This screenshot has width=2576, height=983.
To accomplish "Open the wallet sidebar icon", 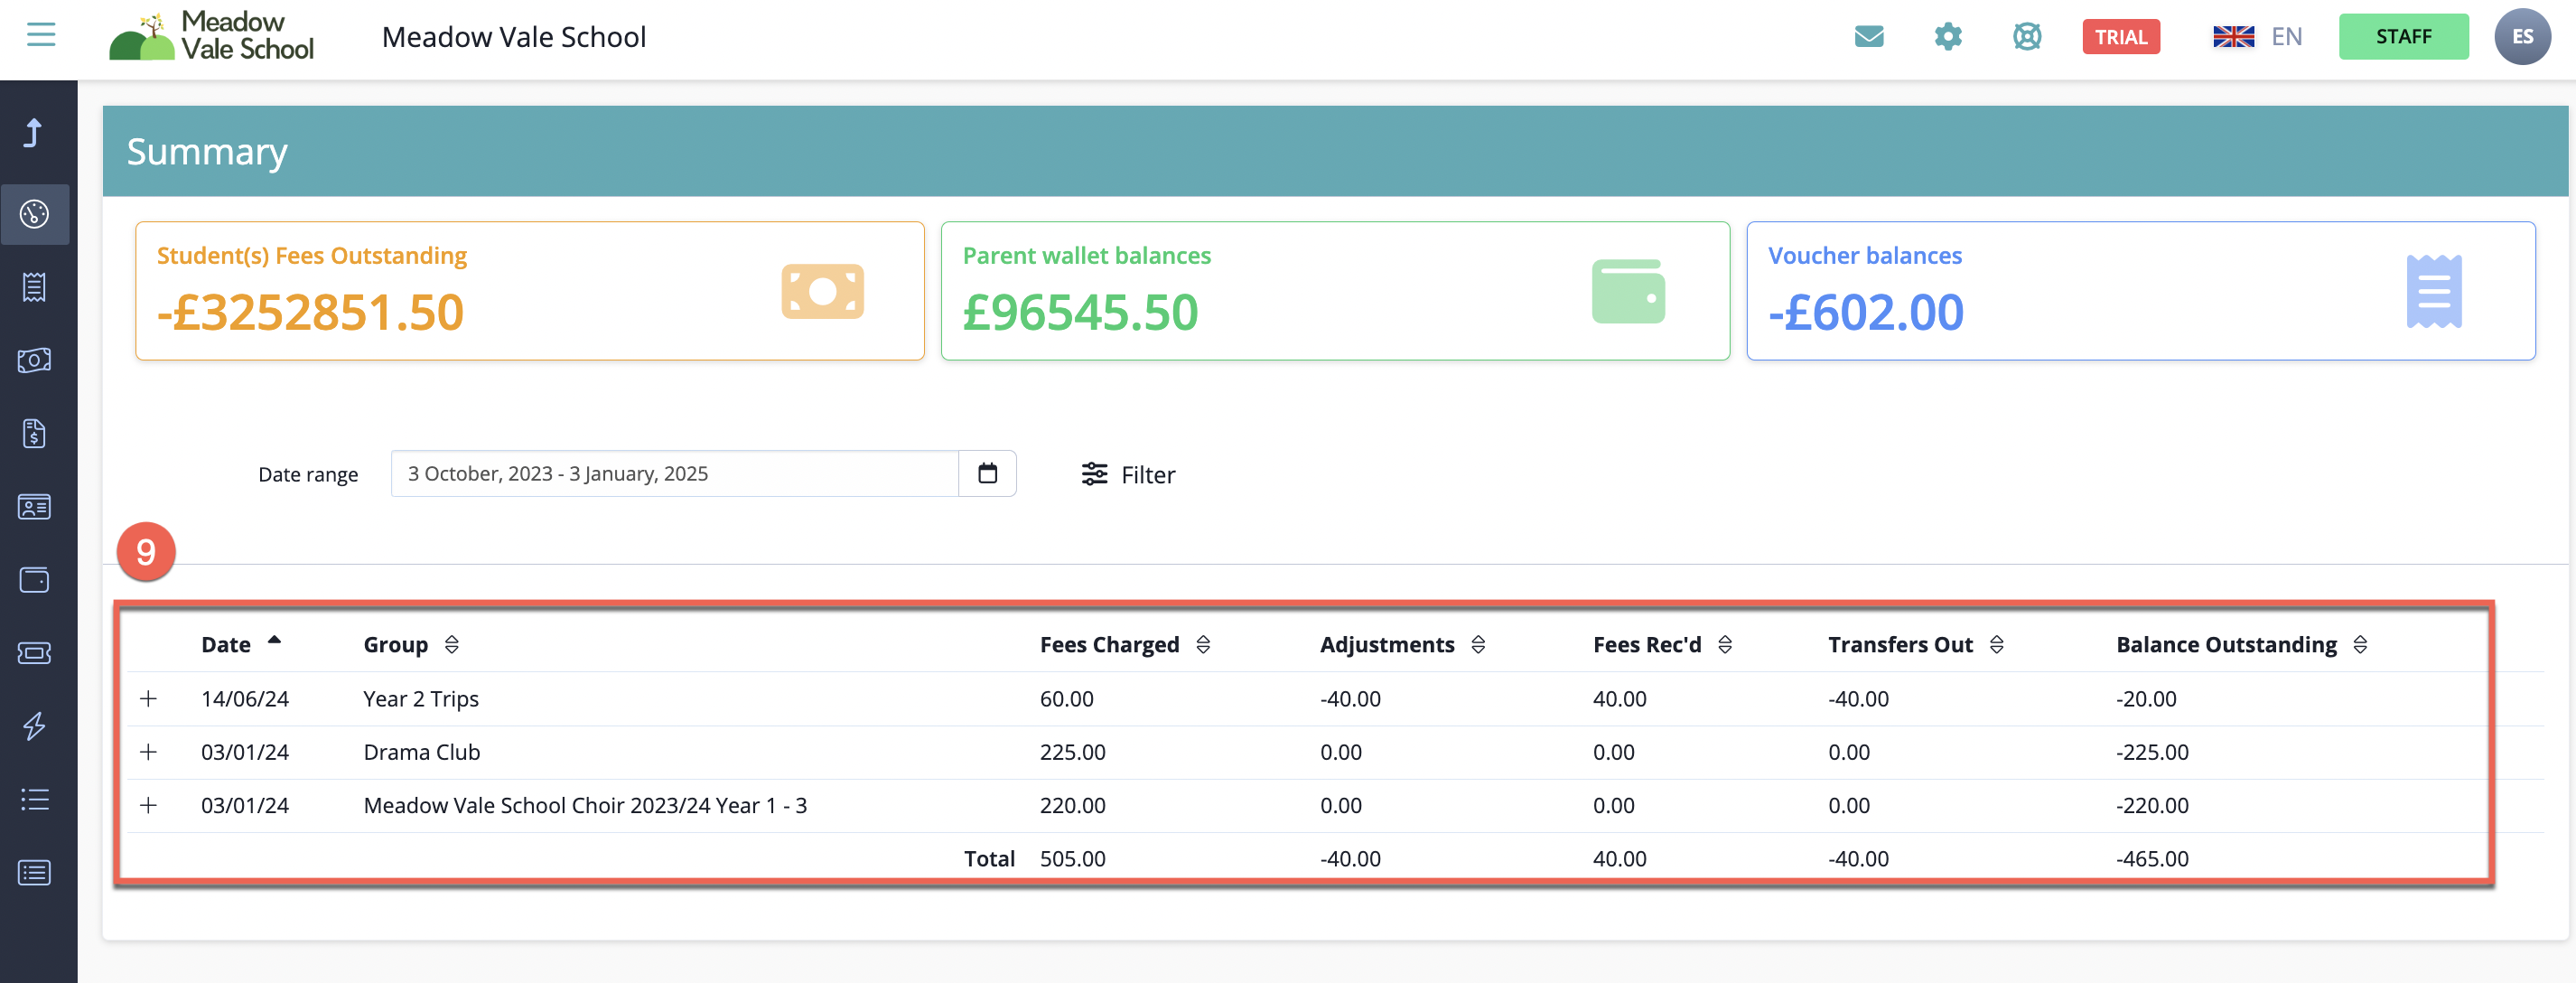I will pyautogui.click(x=35, y=580).
